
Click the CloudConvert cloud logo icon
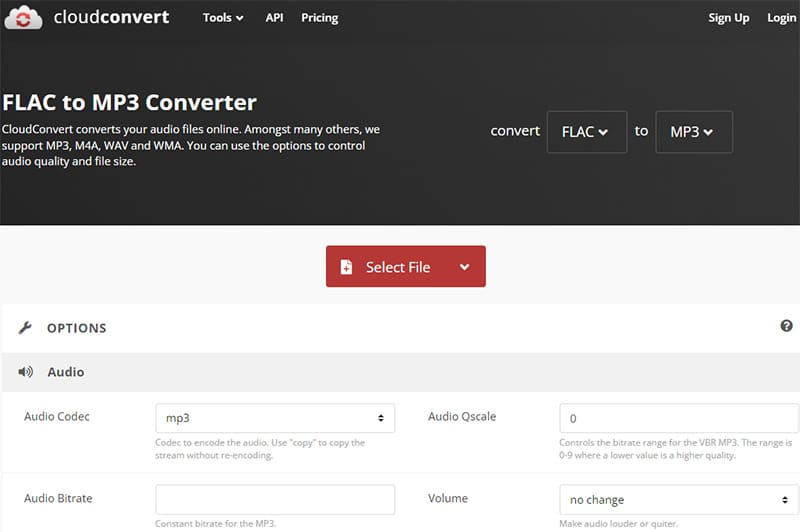pos(23,17)
